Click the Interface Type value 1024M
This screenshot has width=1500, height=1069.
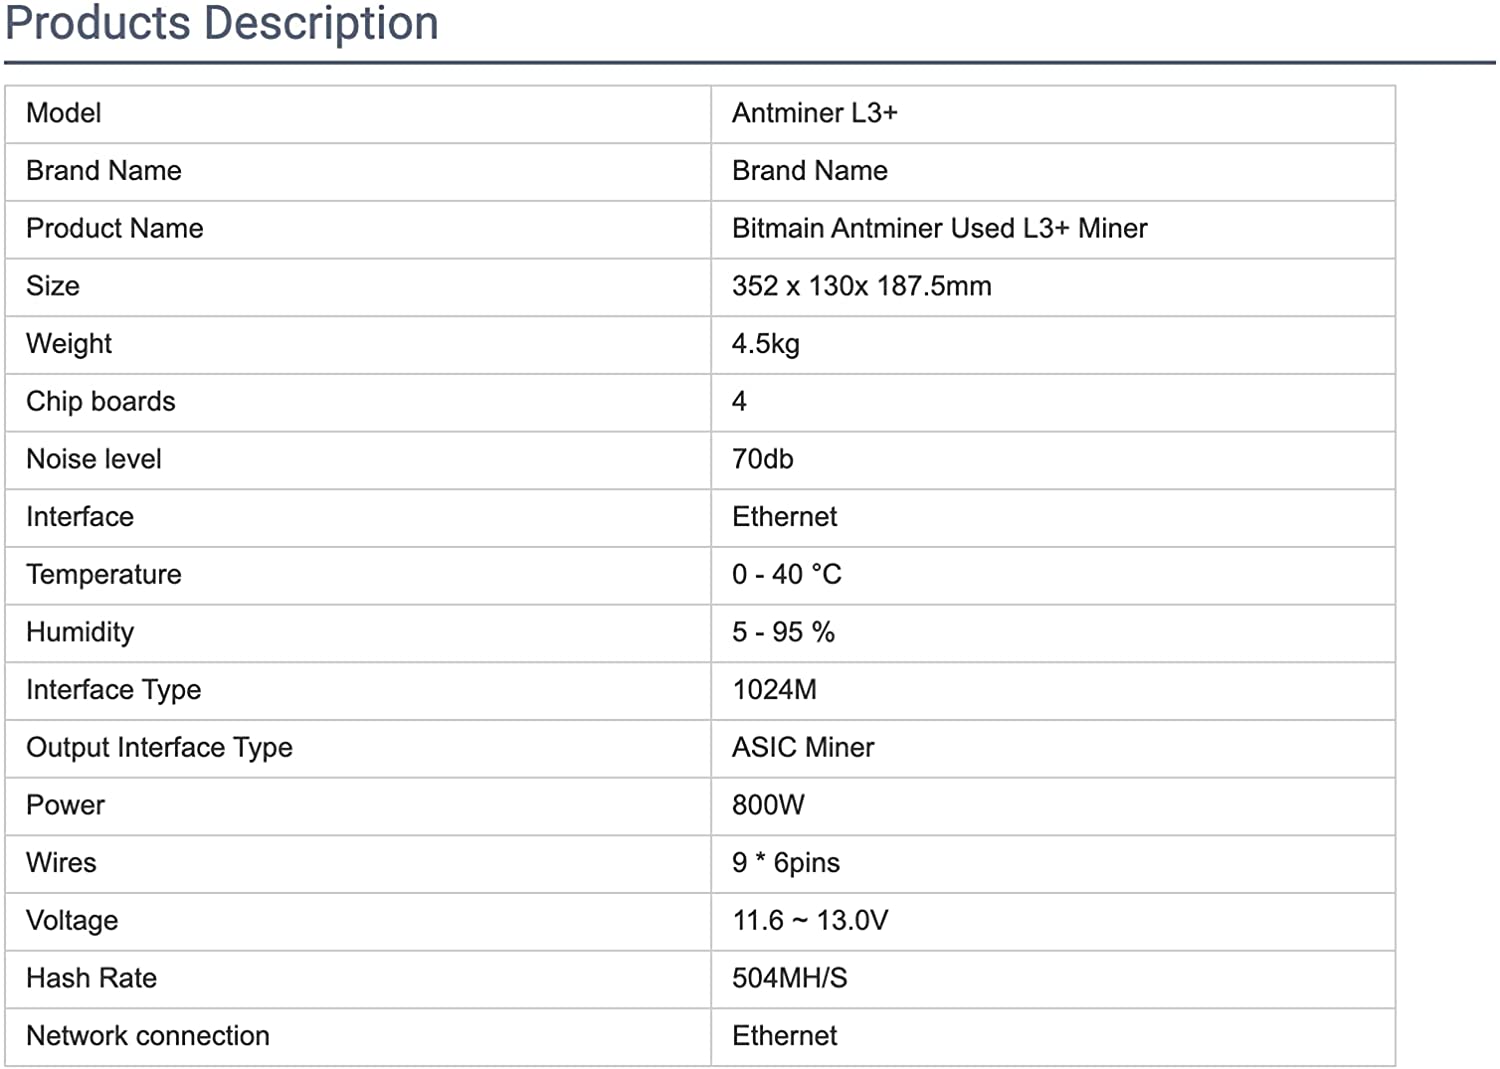774,690
